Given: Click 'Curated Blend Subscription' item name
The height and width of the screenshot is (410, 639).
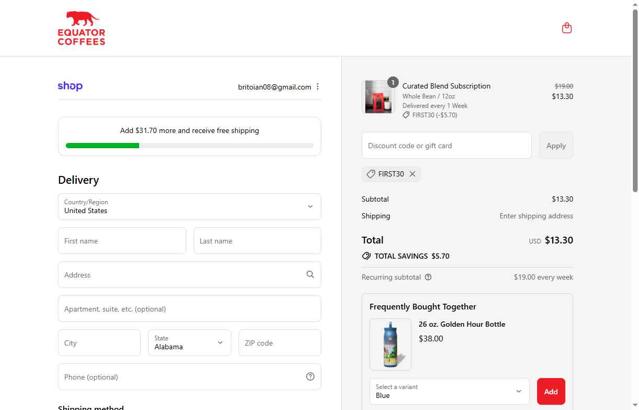Looking at the screenshot, I should click(446, 86).
